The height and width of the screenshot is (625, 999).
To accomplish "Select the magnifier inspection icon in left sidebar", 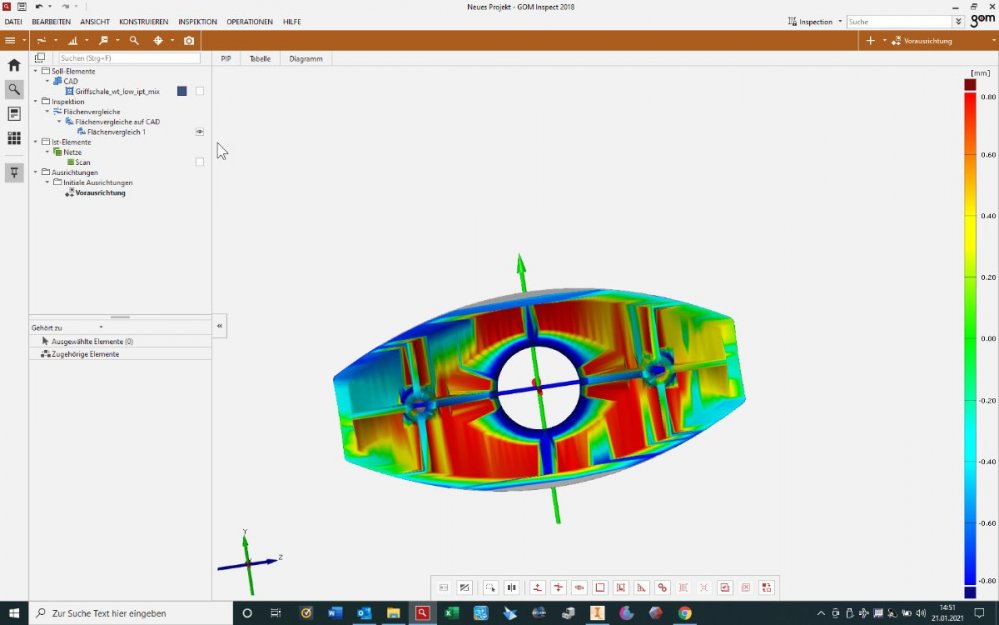I will click(x=14, y=89).
